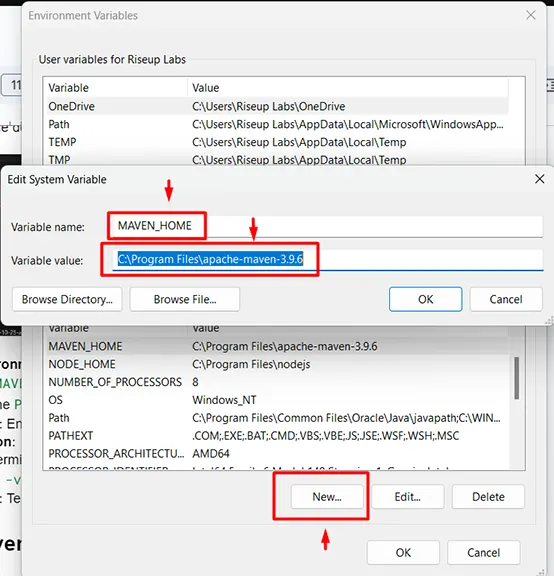Click the Windows_NT value cell
Image resolution: width=554 pixels, height=576 pixels.
pyautogui.click(x=224, y=400)
